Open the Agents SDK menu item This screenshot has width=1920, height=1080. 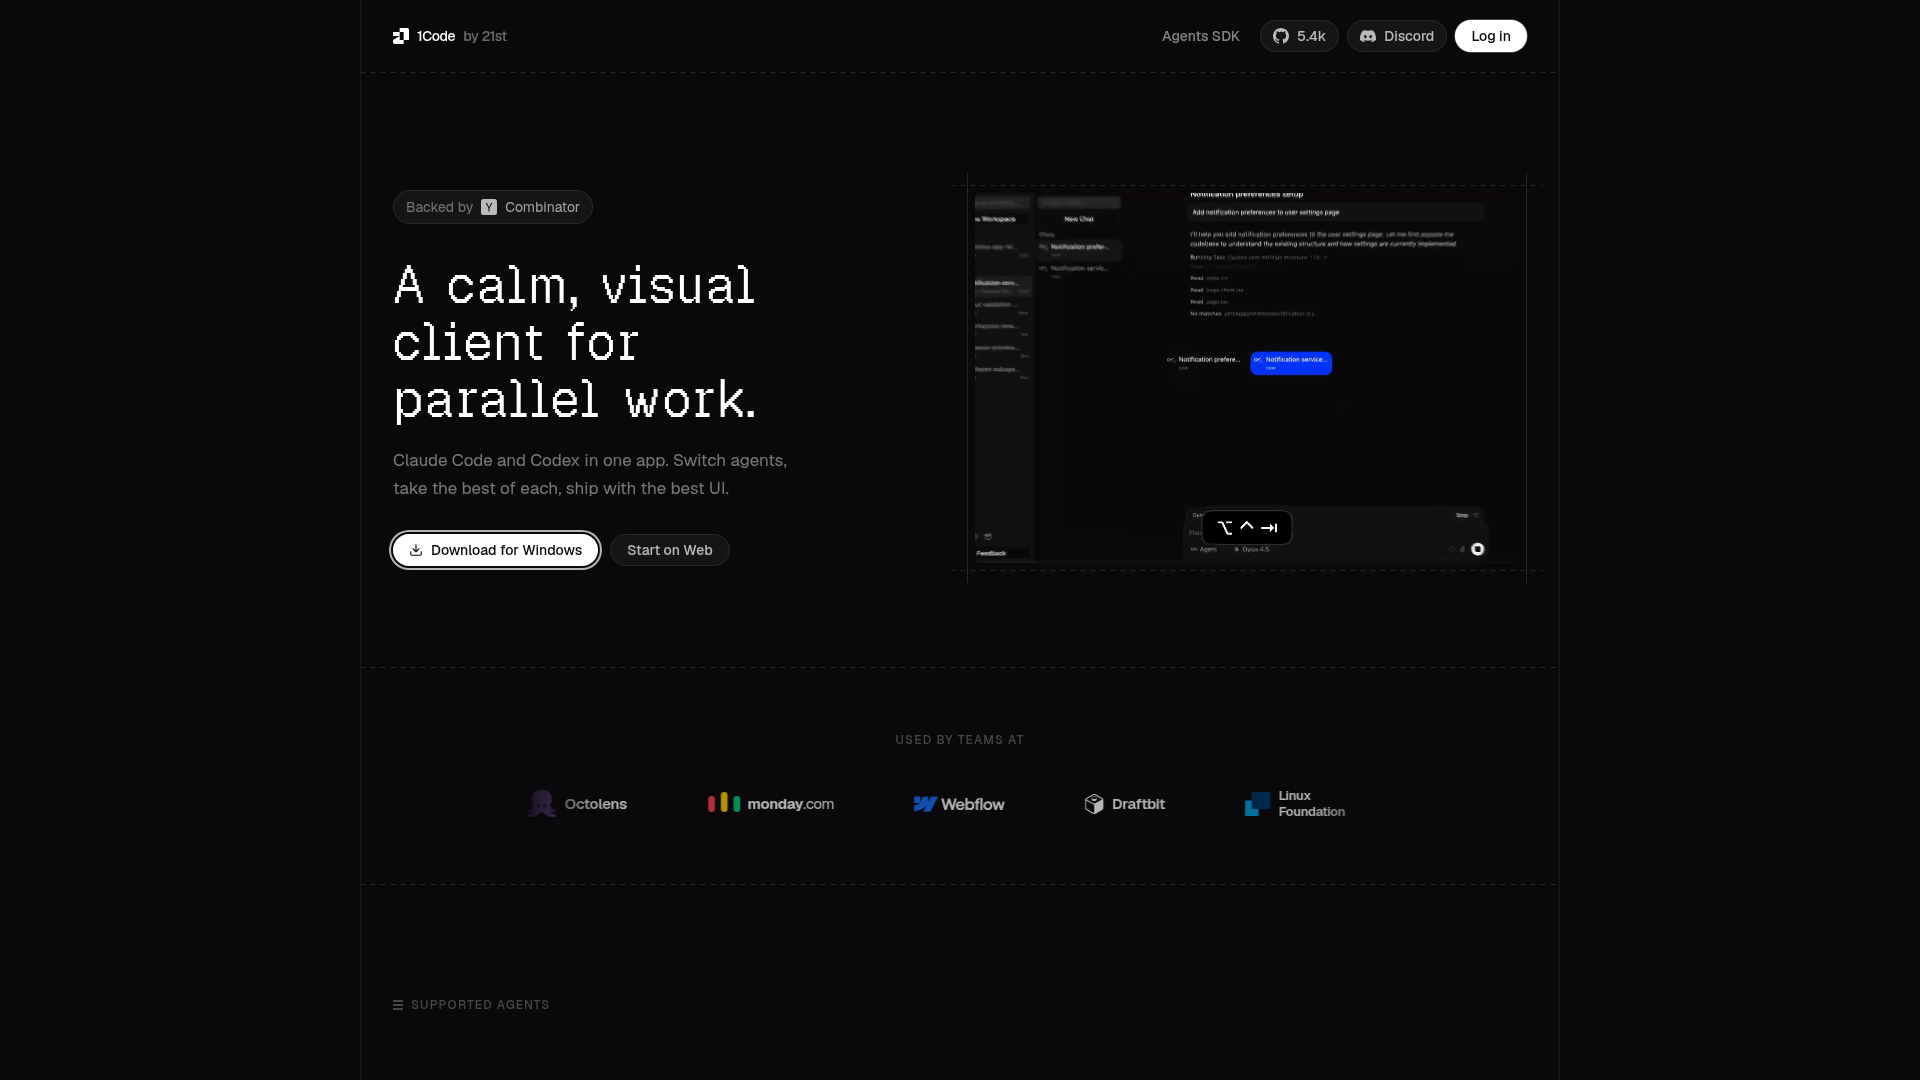click(1200, 36)
